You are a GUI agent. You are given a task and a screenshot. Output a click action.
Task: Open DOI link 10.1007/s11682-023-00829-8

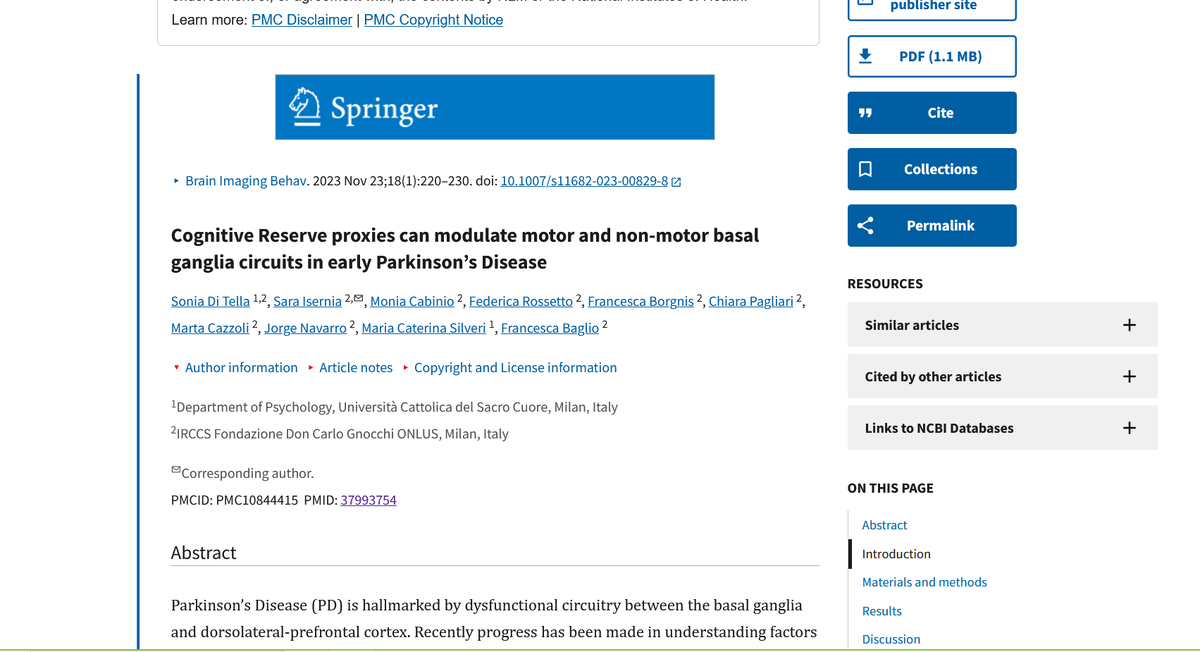point(584,181)
